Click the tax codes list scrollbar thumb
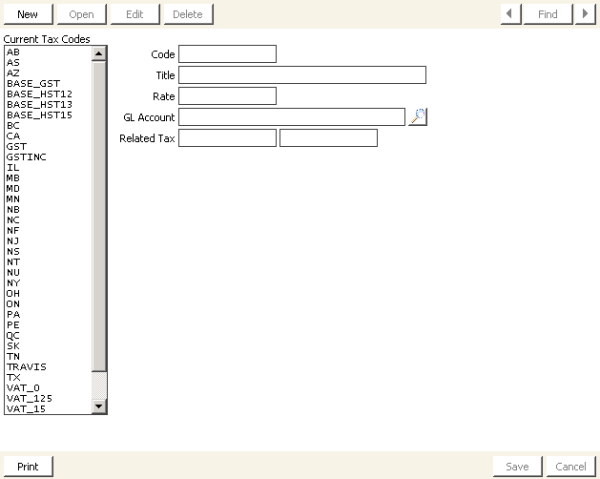The image size is (600, 479). [x=99, y=216]
